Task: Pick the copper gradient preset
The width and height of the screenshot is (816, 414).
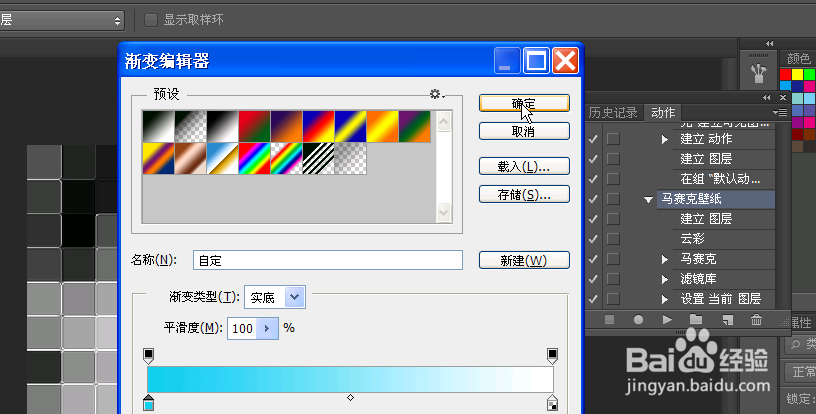Action: [190, 159]
